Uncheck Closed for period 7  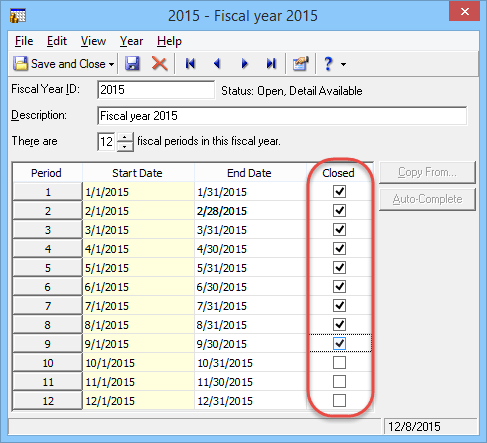coord(339,306)
